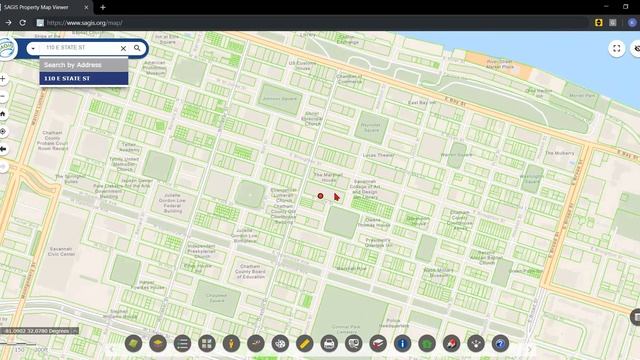Go back to previous map extent
Image resolution: width=640 pixels, height=360 pixels.
3,149
